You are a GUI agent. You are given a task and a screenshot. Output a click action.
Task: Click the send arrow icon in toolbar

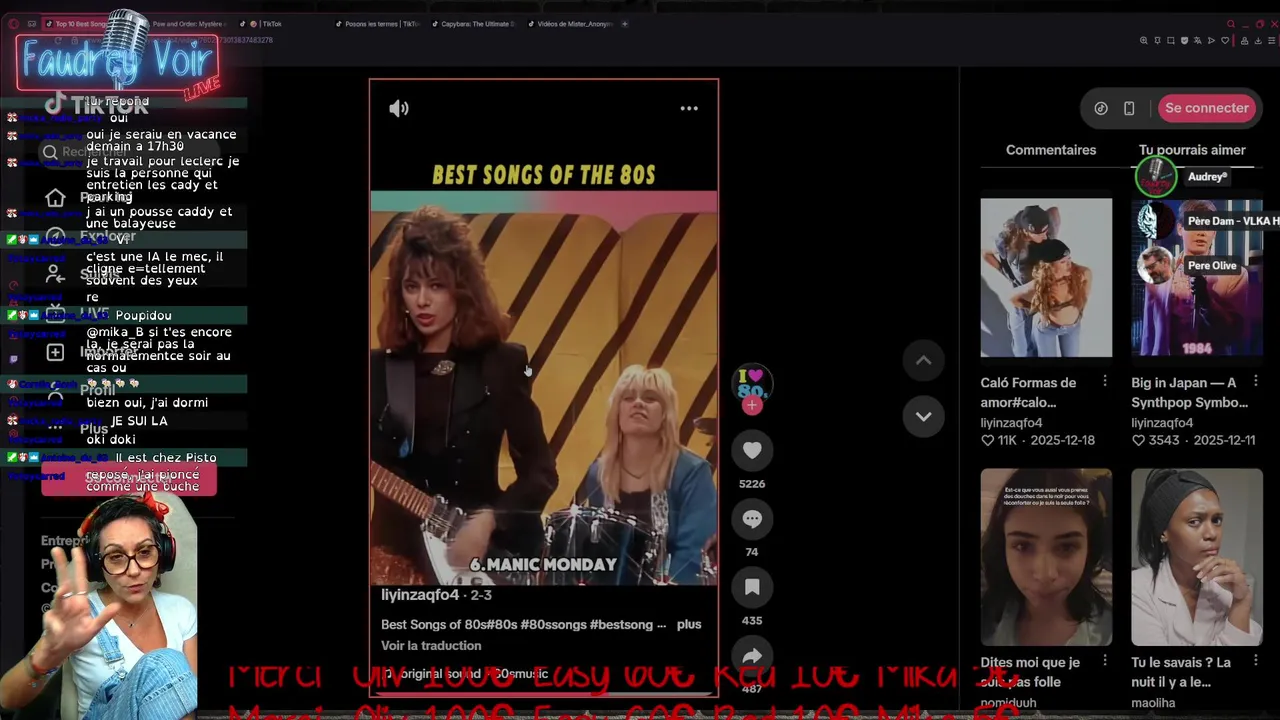click(x=1212, y=40)
